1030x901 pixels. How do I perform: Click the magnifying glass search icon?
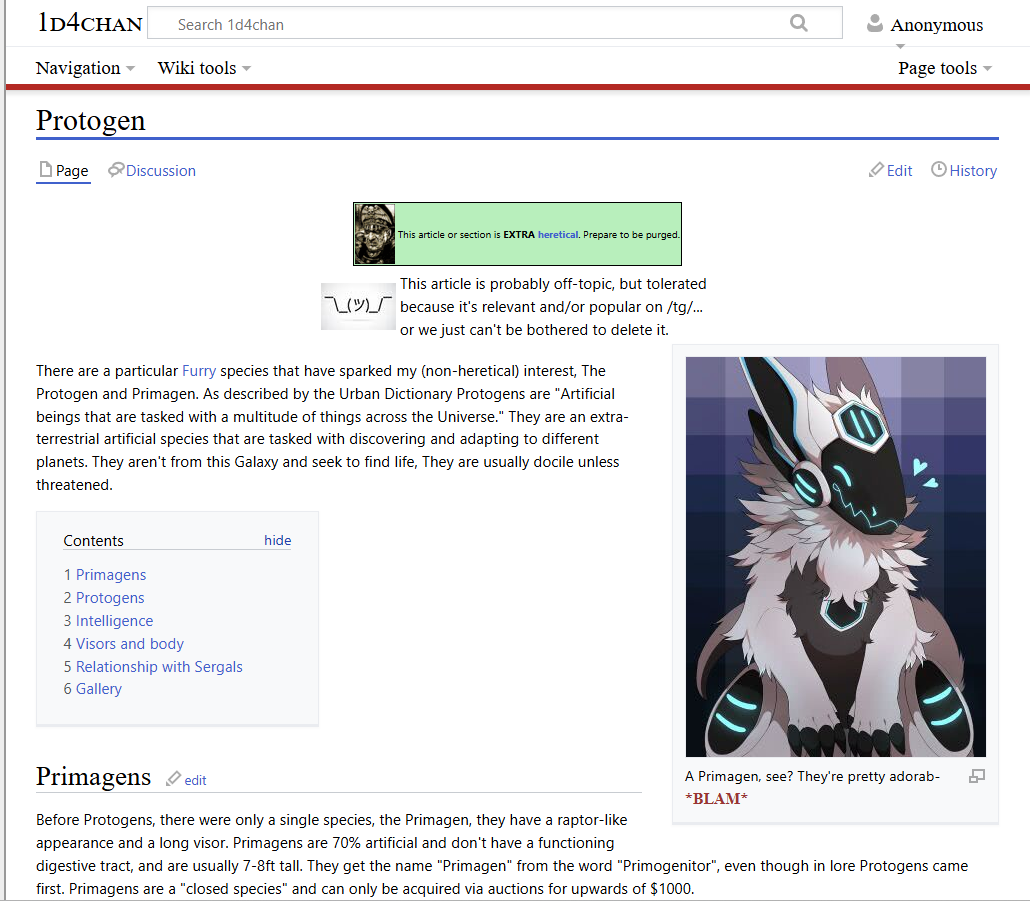coord(798,23)
